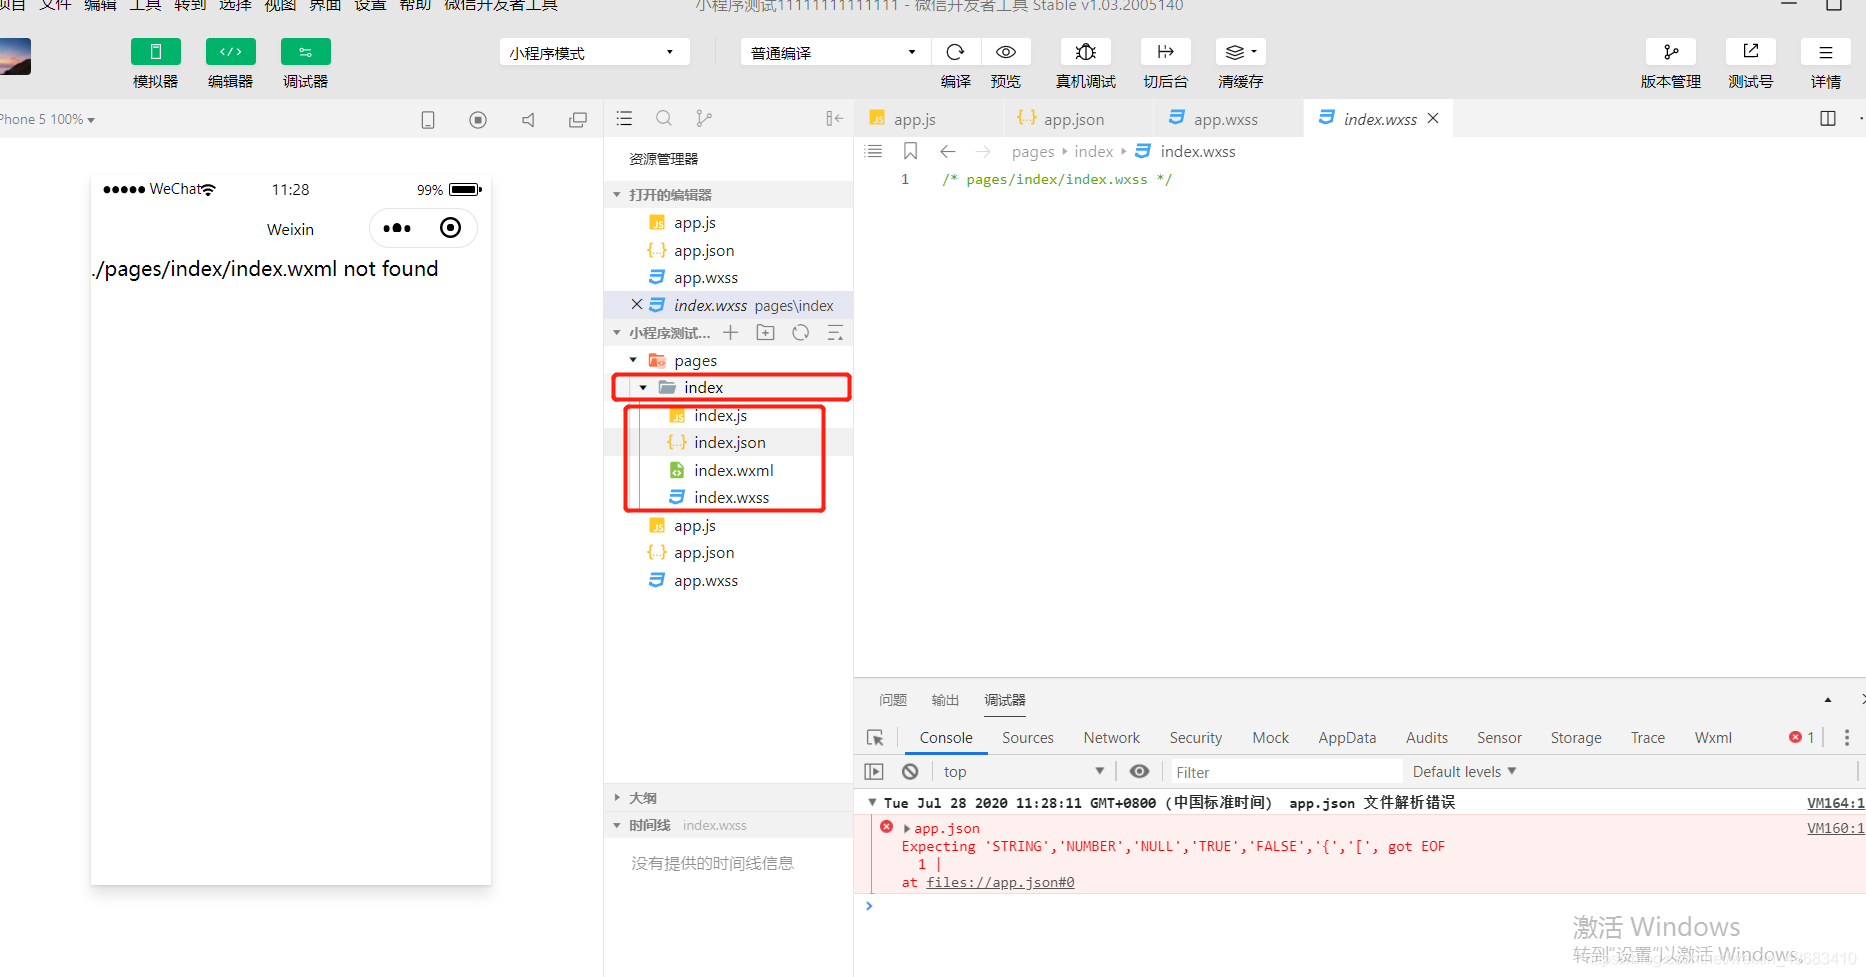Open the Default levels dropdown

point(1465,772)
